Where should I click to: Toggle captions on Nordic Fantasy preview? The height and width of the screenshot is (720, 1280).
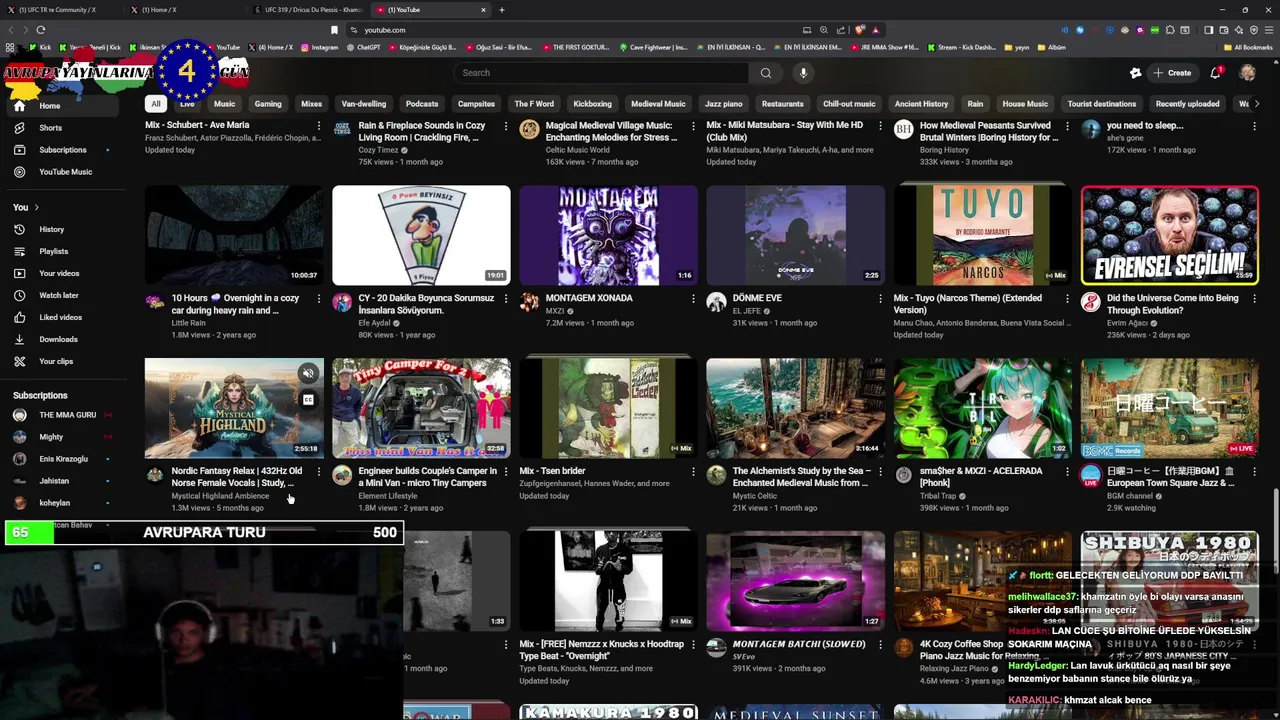[x=308, y=399]
